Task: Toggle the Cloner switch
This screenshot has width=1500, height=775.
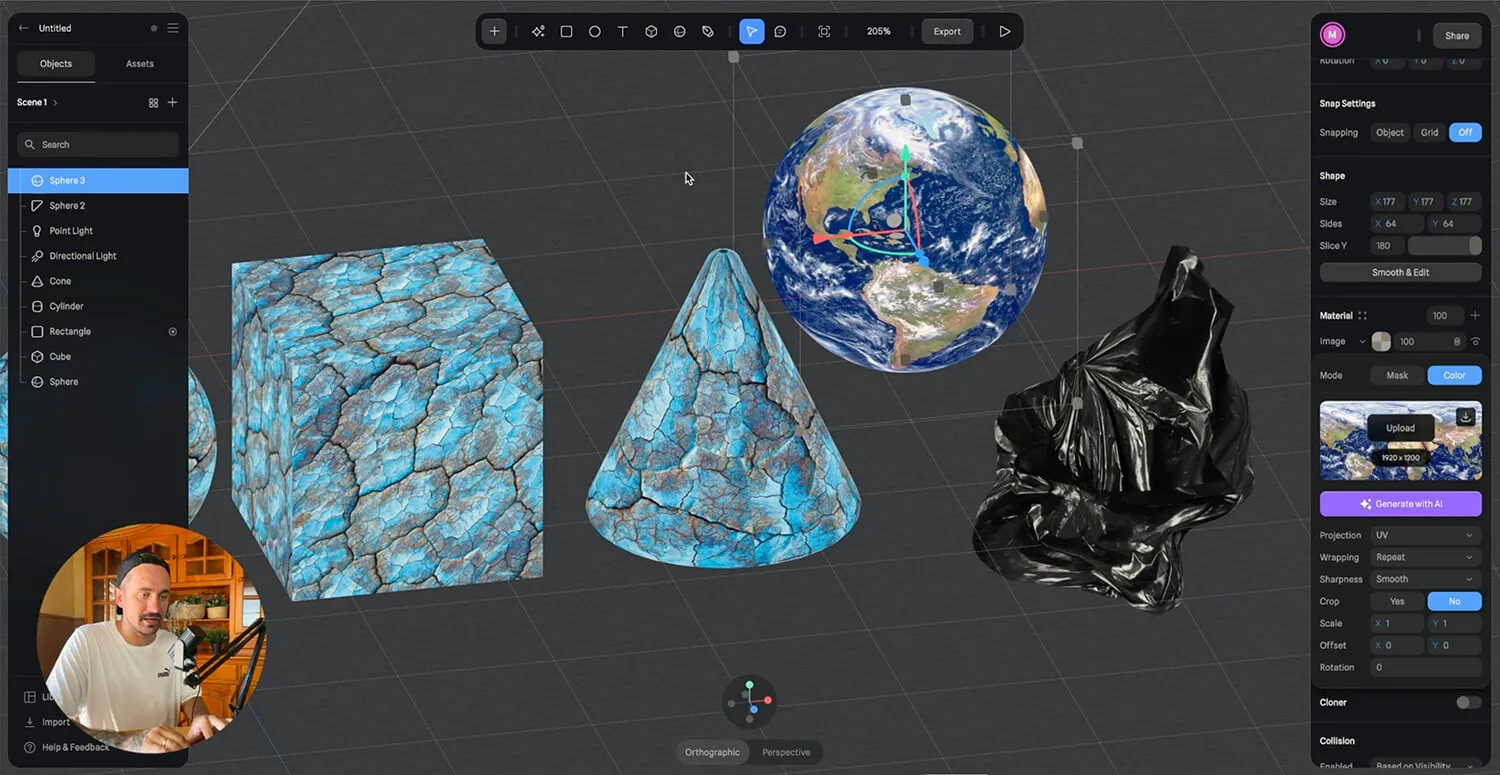Action: (x=1468, y=702)
